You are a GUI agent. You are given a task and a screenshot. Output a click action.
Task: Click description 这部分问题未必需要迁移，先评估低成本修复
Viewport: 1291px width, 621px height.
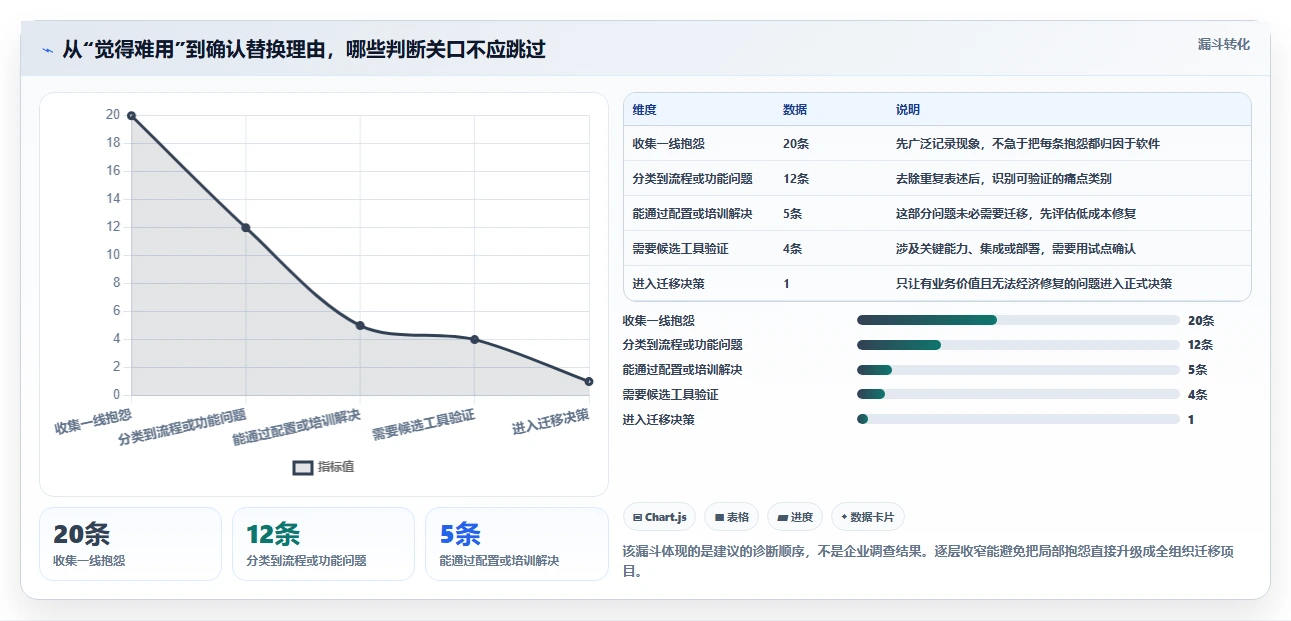coord(1016,214)
